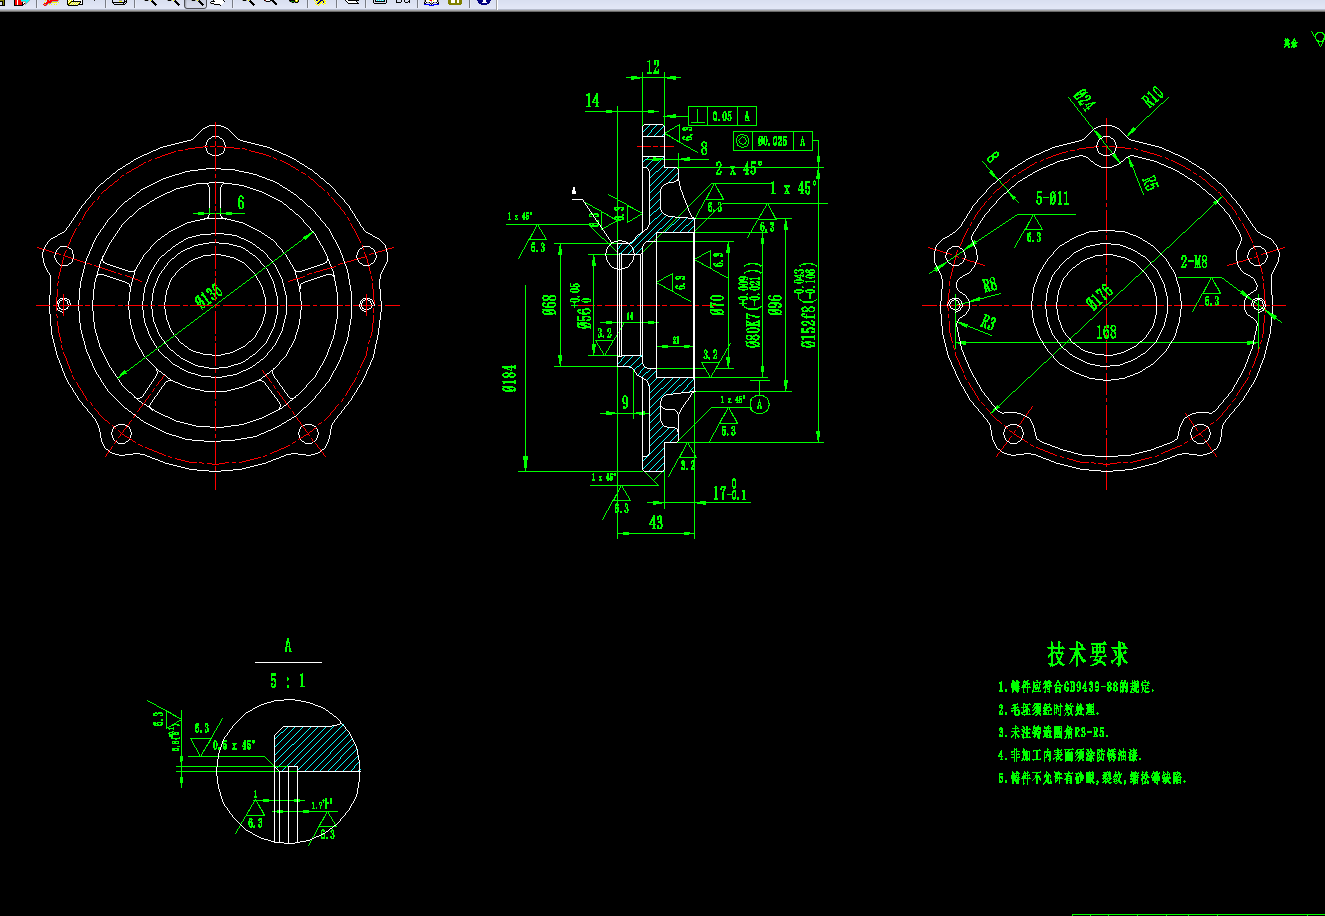
Task: Select requirement 4 about 防锈油漆
Action: coord(1070,756)
